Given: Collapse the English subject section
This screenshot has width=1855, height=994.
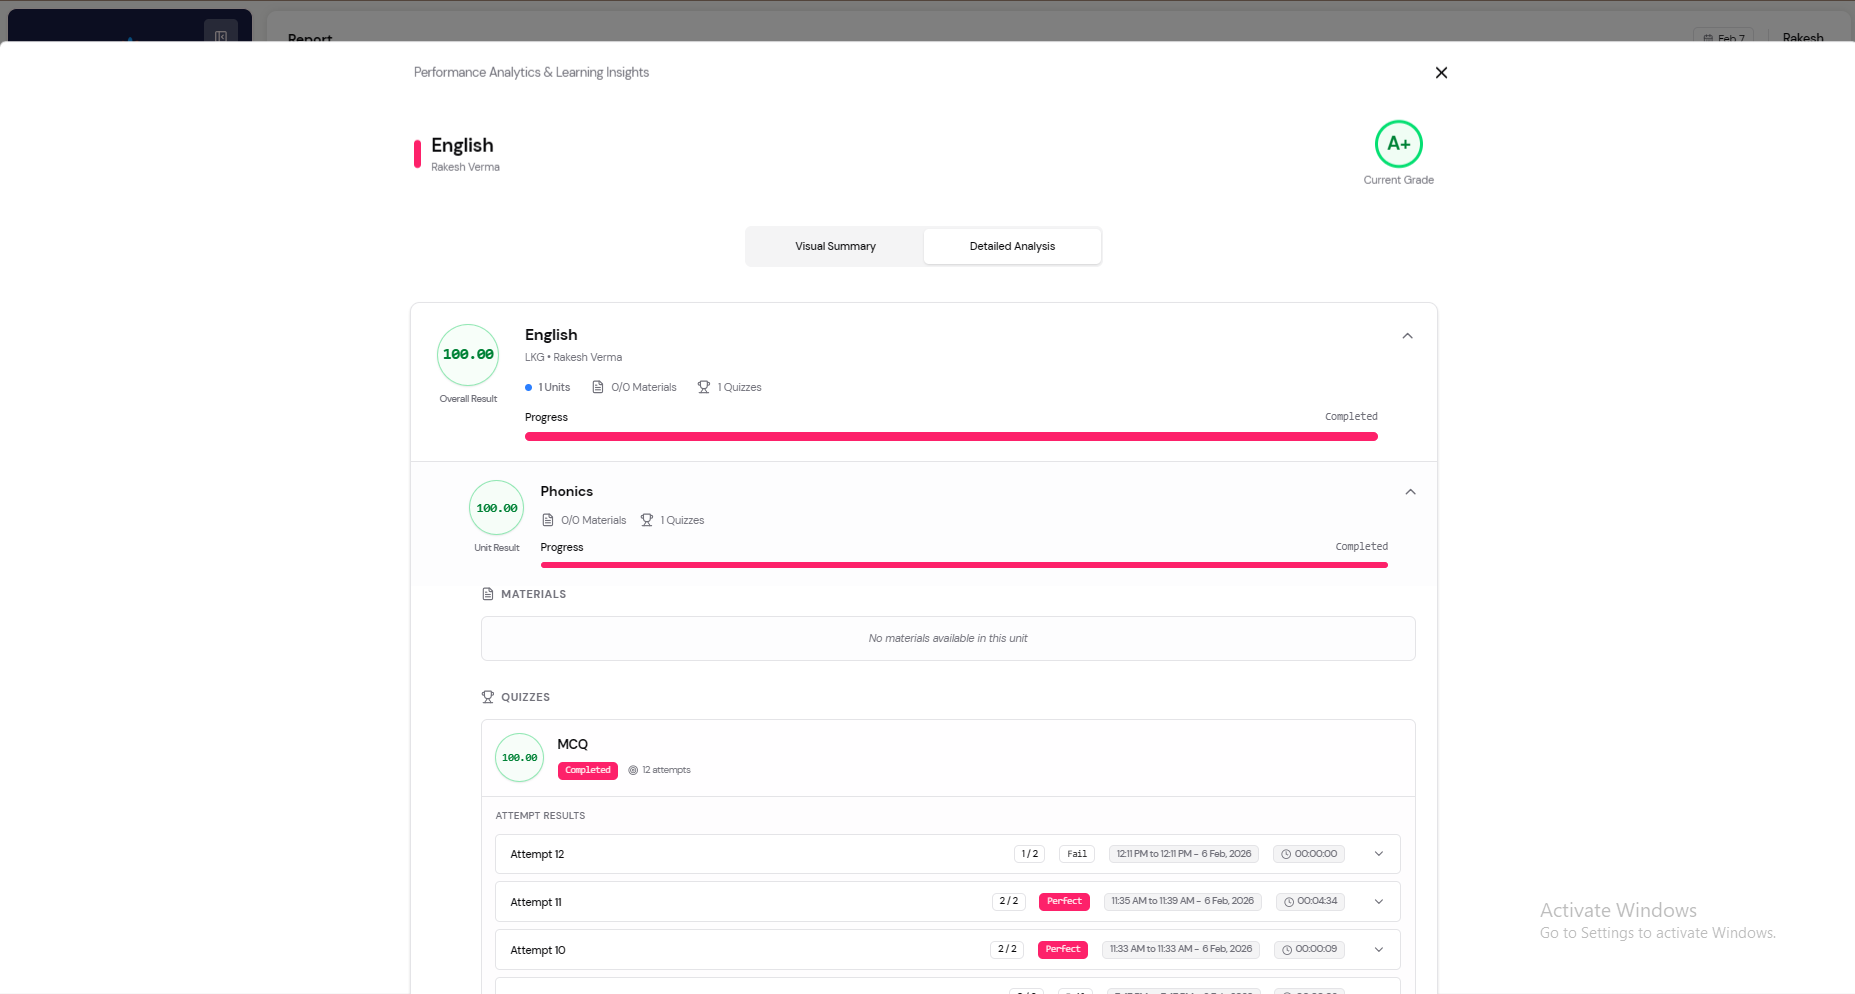Looking at the screenshot, I should point(1407,336).
